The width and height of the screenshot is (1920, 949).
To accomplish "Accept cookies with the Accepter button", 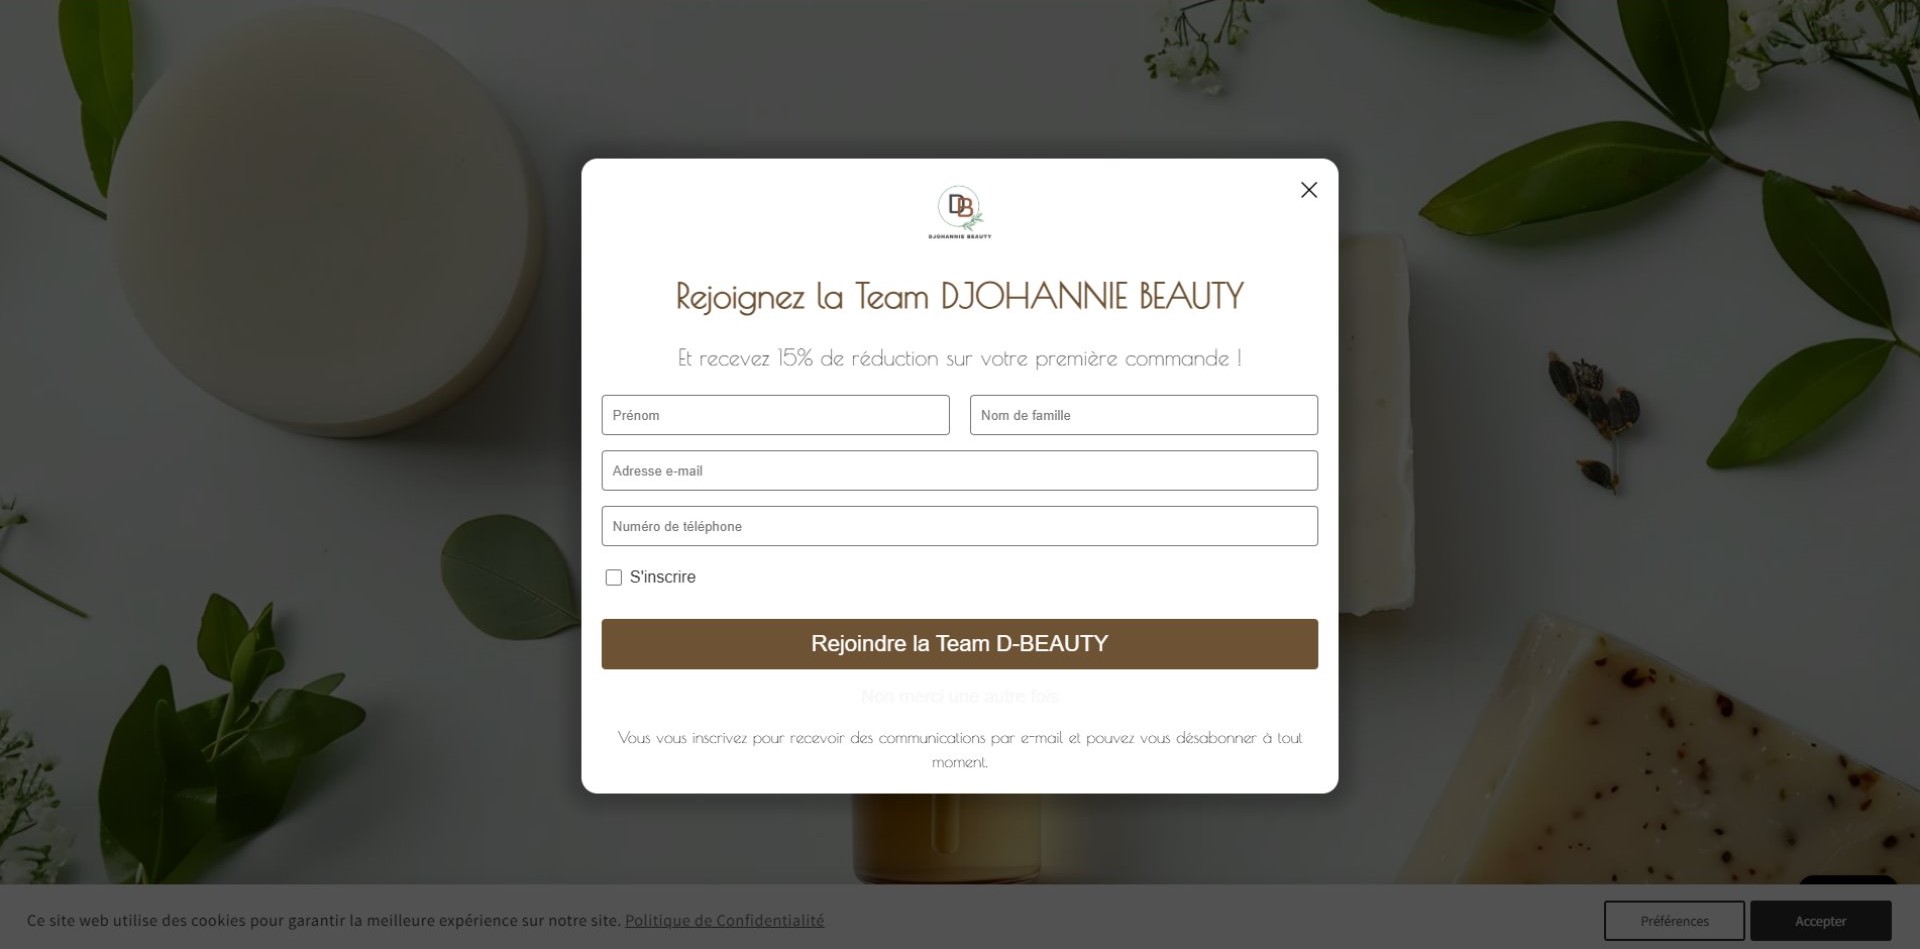I will click(1819, 920).
